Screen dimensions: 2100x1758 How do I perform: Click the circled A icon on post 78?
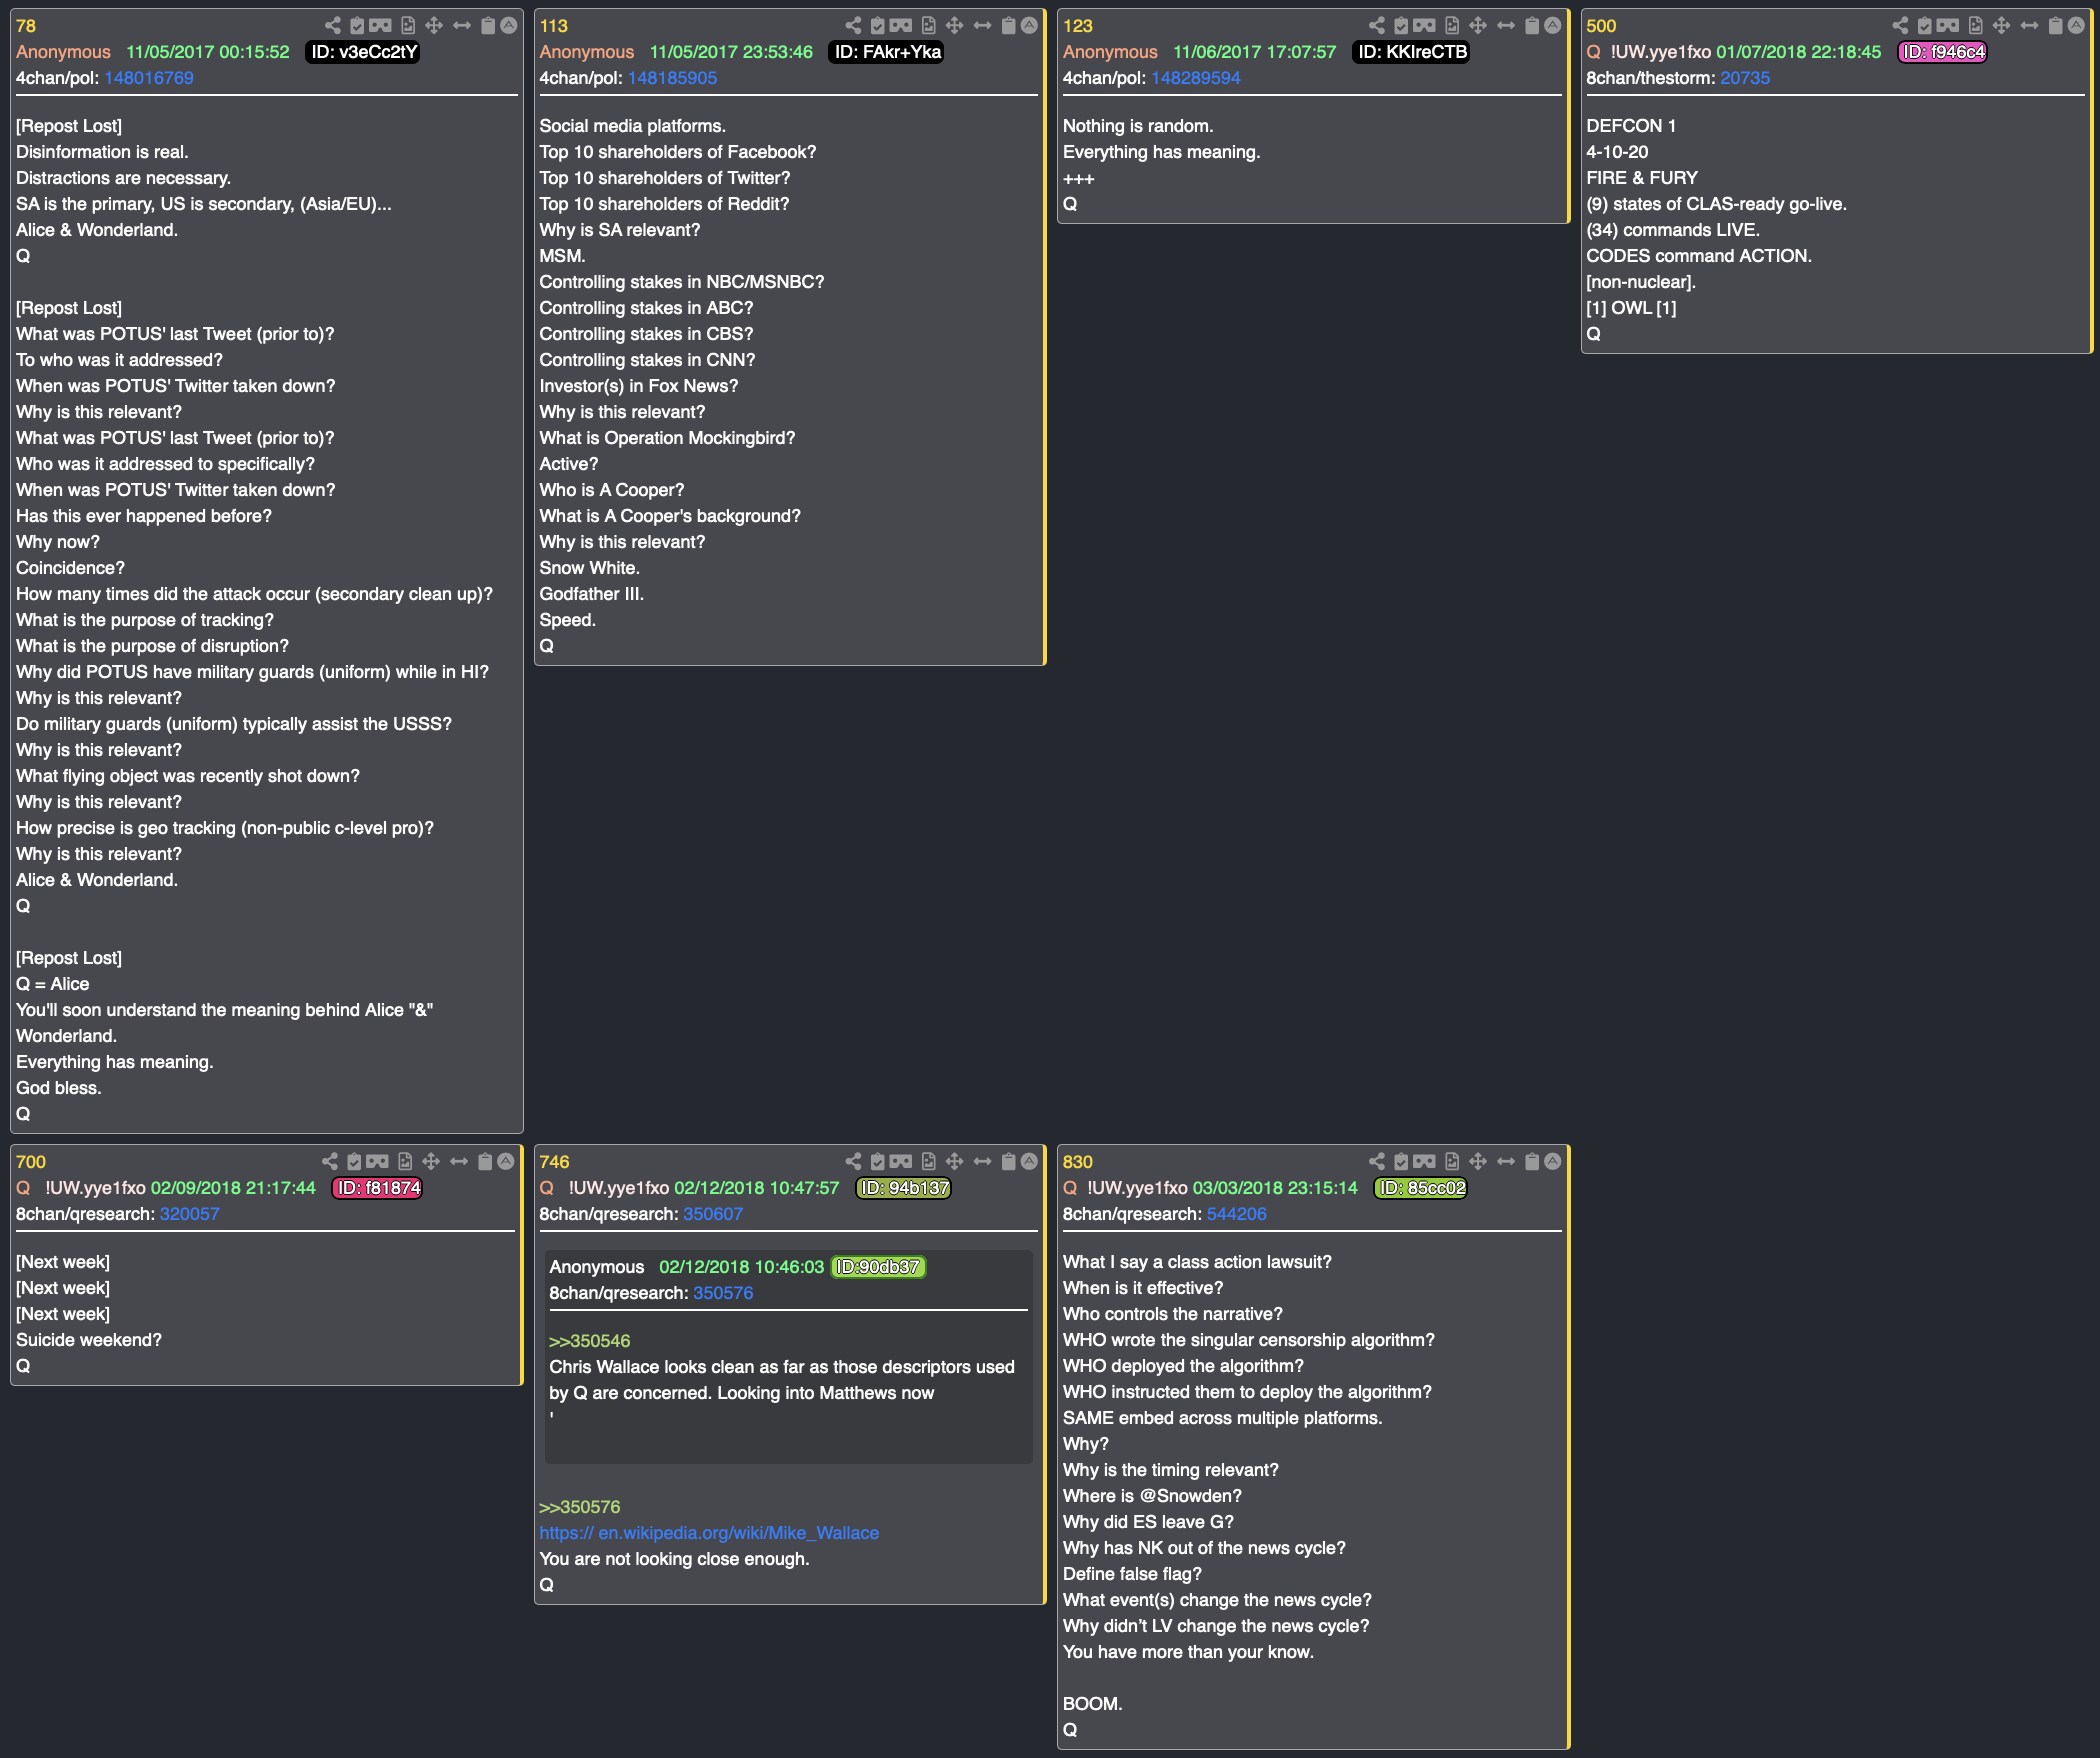pos(508,25)
